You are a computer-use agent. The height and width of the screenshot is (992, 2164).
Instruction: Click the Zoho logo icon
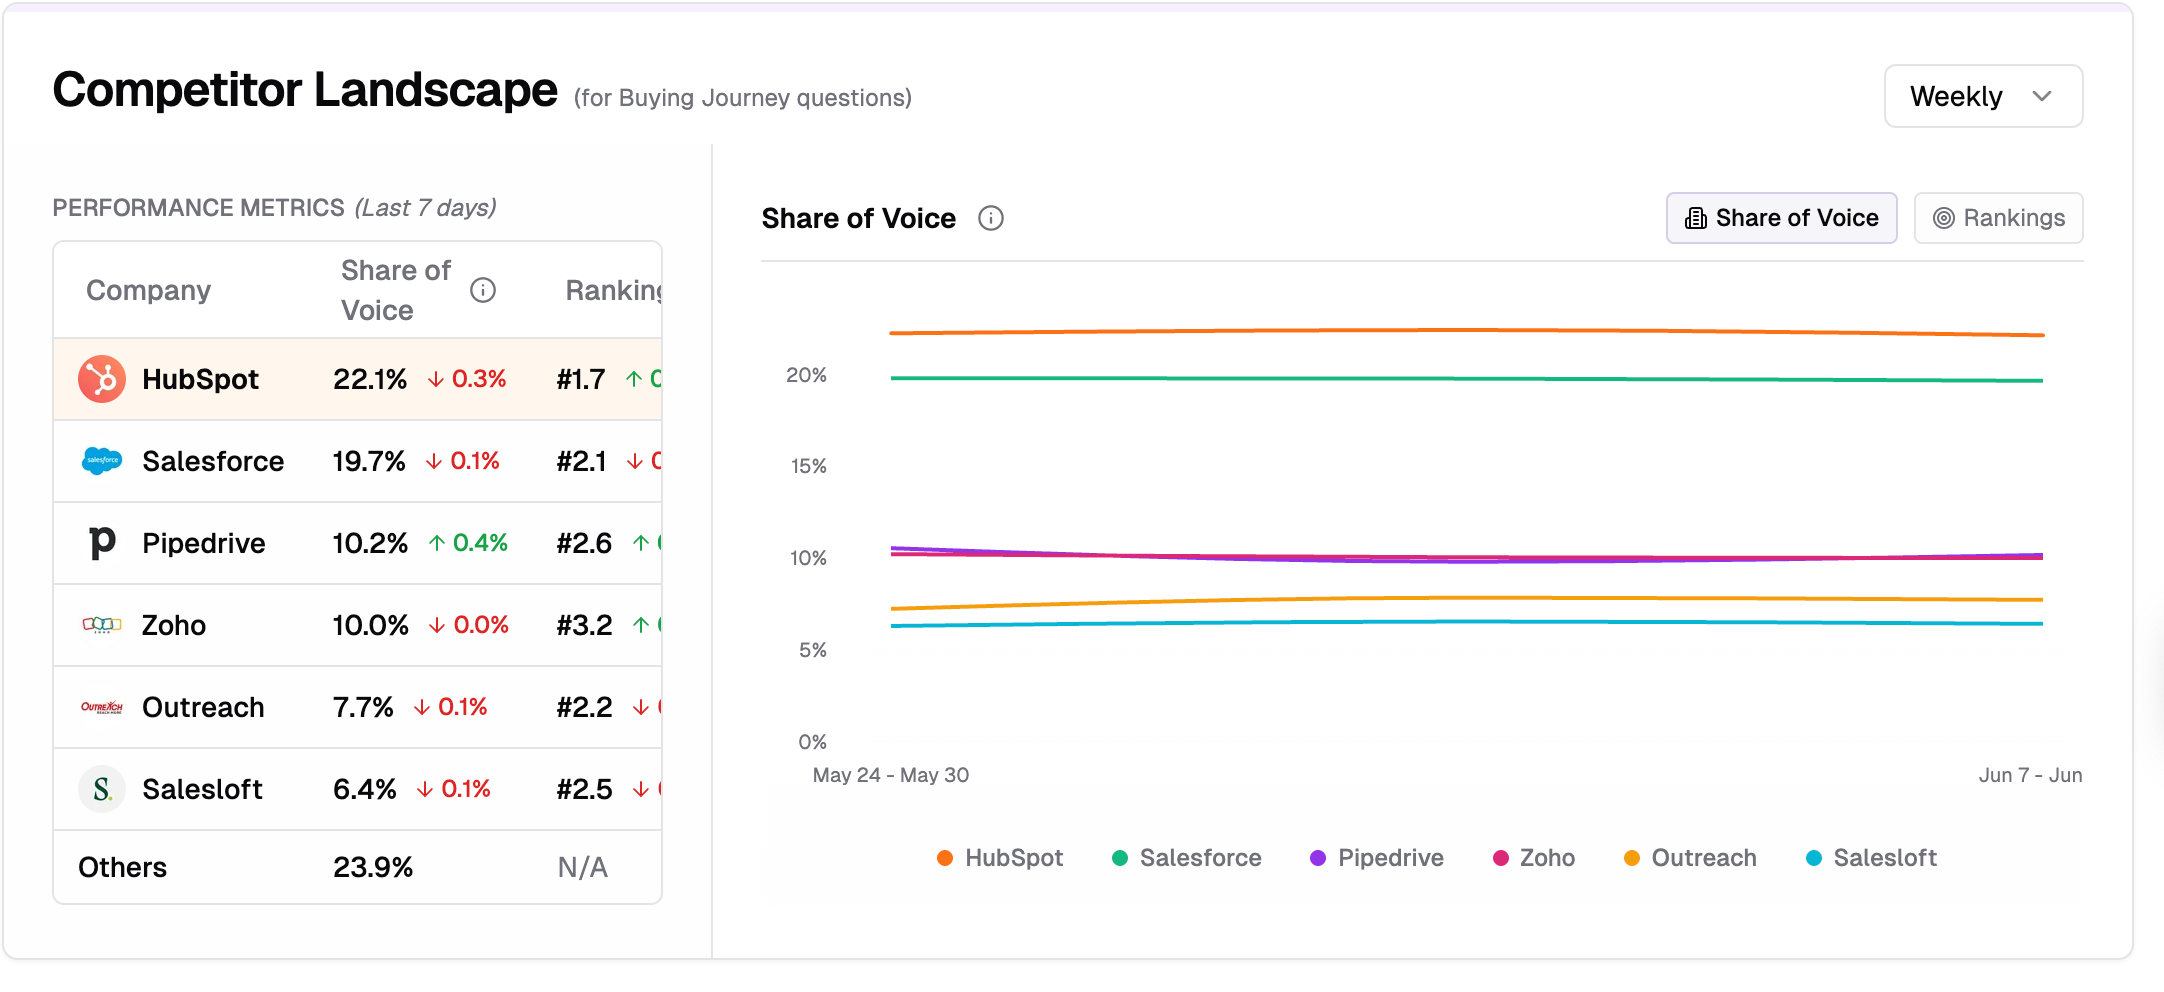coord(102,625)
